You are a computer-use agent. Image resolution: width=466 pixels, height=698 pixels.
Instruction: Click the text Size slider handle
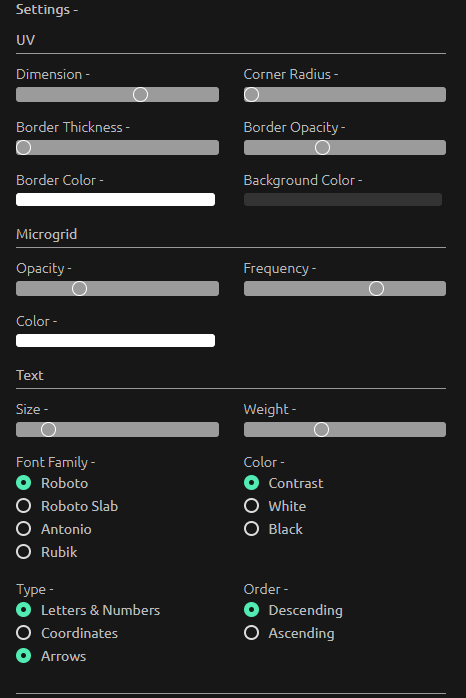49,430
